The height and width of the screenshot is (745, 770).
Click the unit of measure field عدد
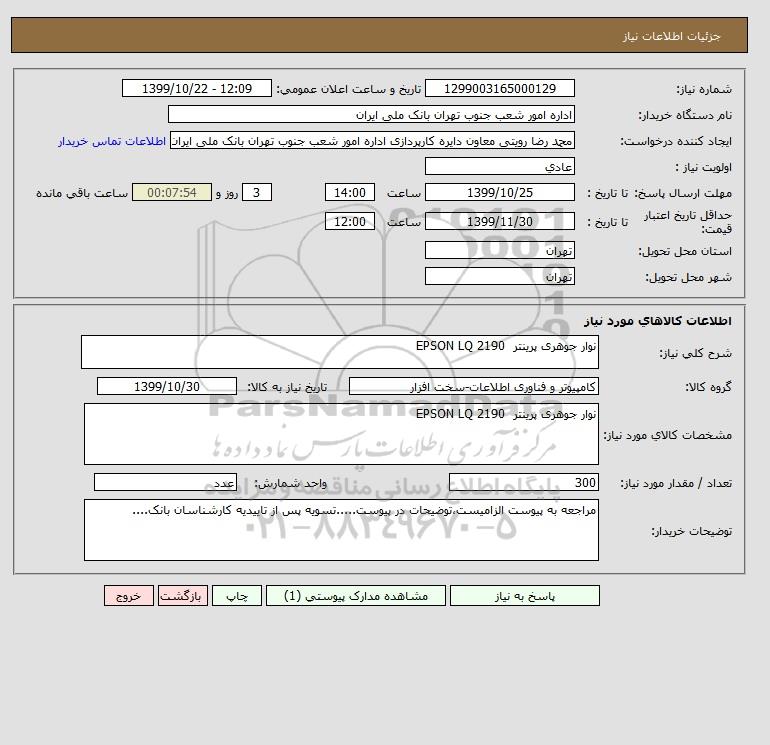(x=165, y=483)
